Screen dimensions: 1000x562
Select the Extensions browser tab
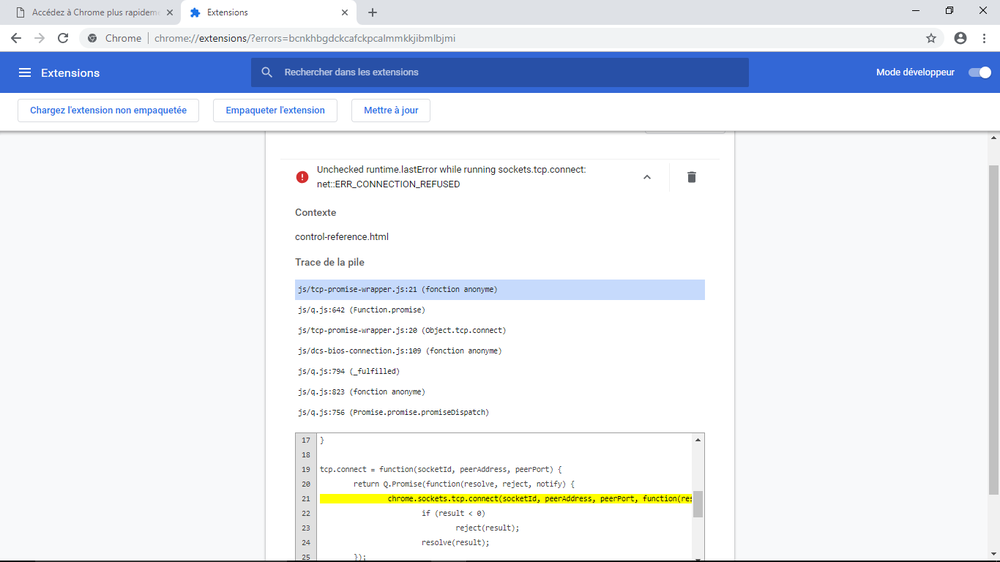[x=269, y=12]
